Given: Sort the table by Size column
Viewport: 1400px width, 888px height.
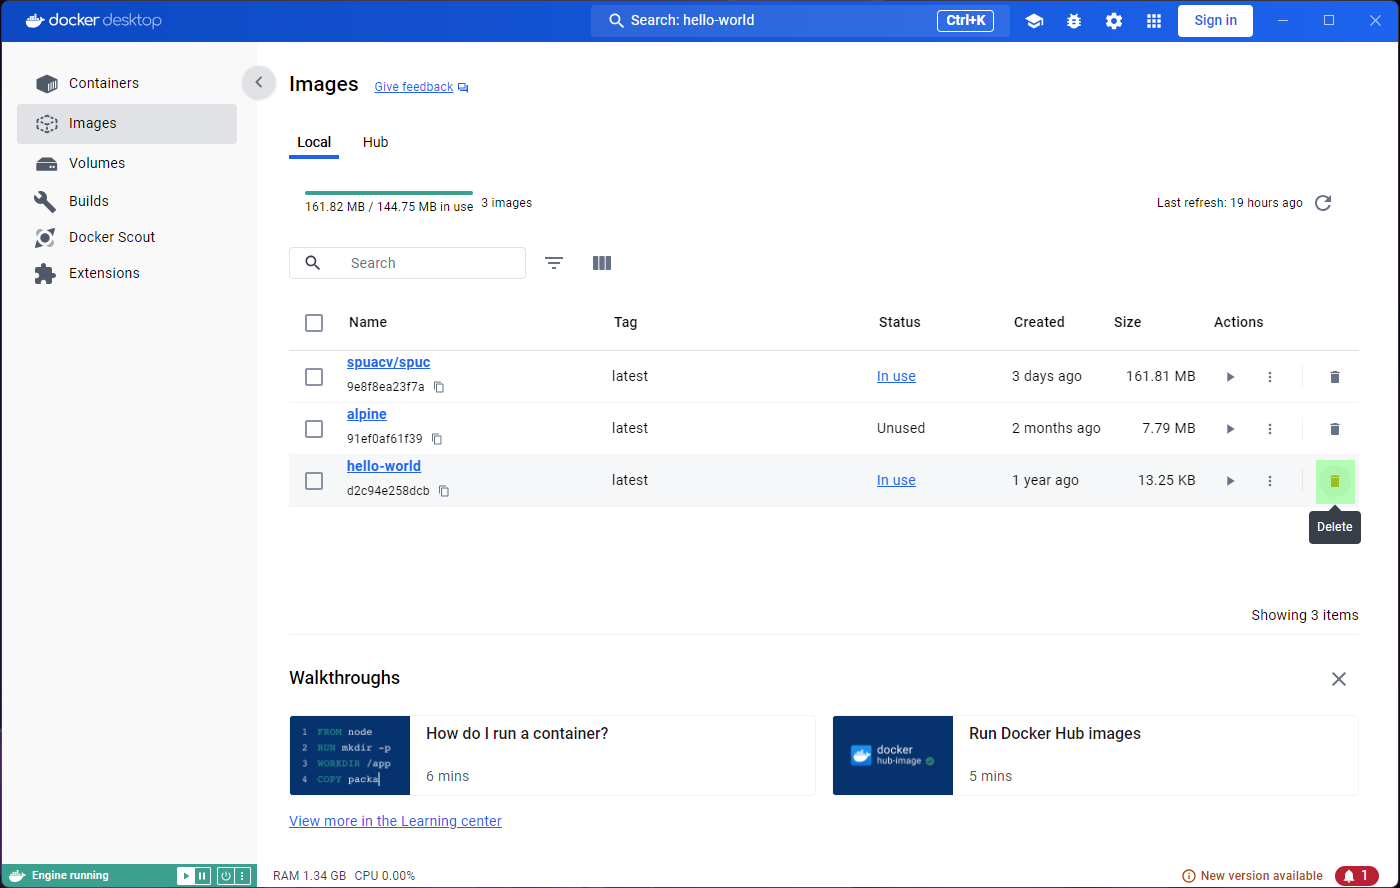Looking at the screenshot, I should point(1128,322).
